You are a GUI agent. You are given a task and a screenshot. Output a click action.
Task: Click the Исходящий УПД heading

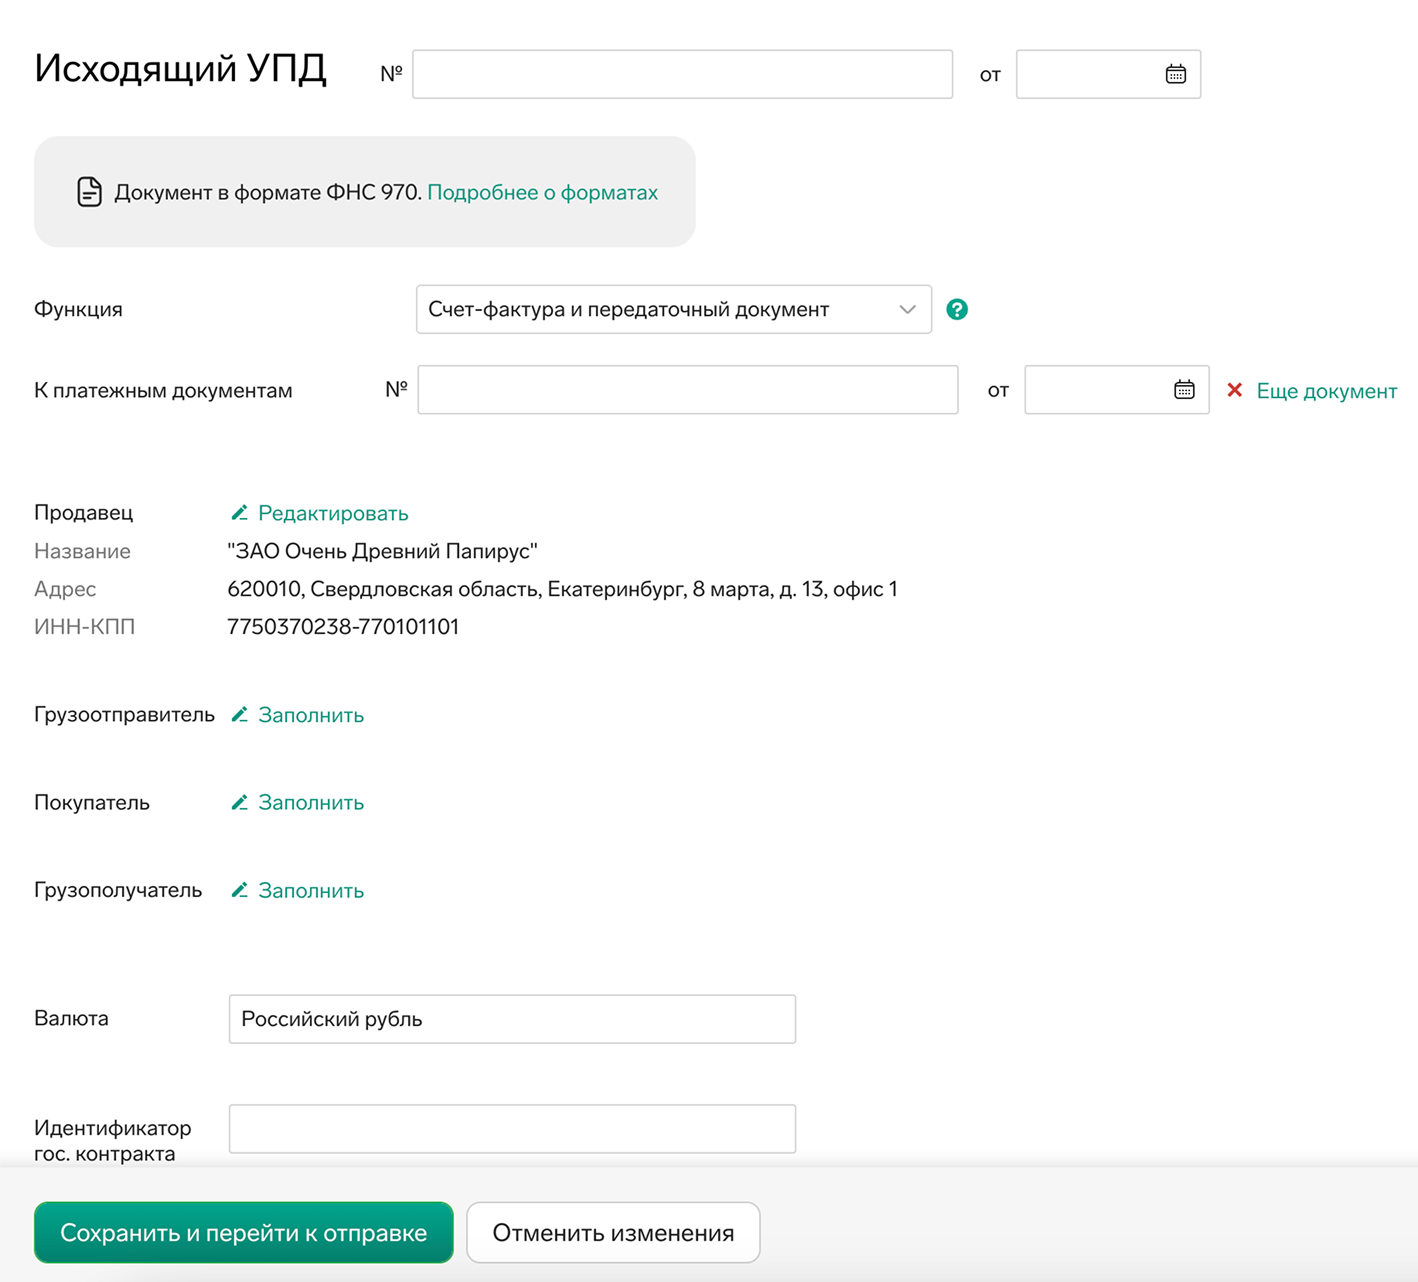(180, 69)
